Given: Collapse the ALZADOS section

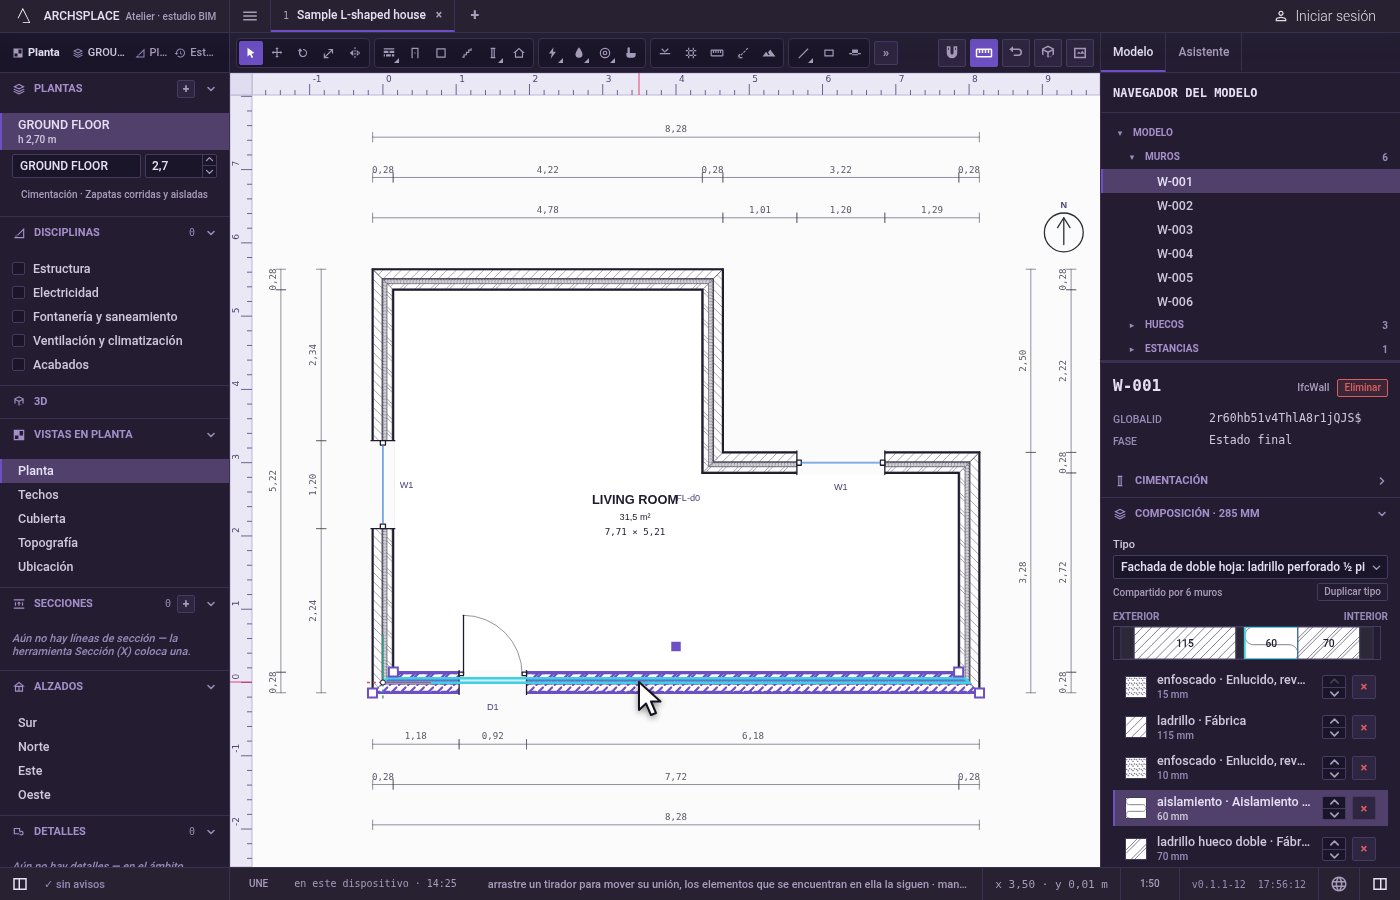Looking at the screenshot, I should [x=211, y=687].
